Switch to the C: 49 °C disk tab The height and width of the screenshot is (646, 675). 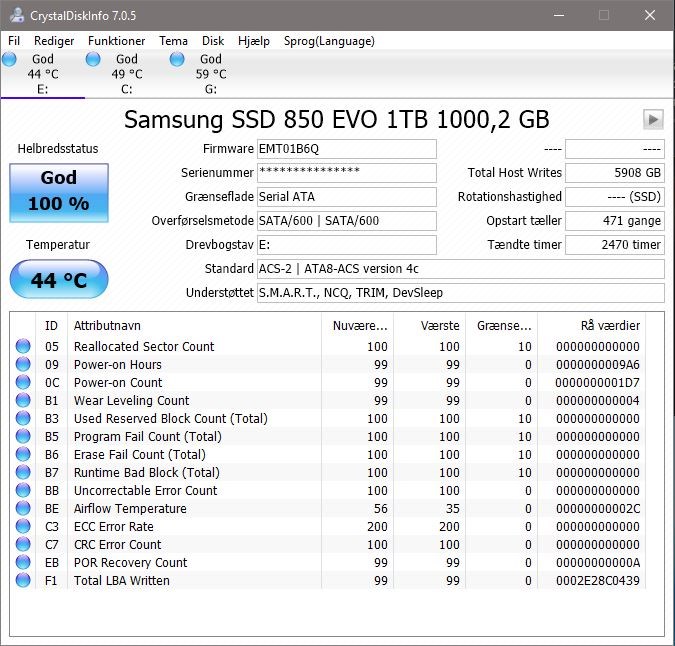[x=127, y=74]
